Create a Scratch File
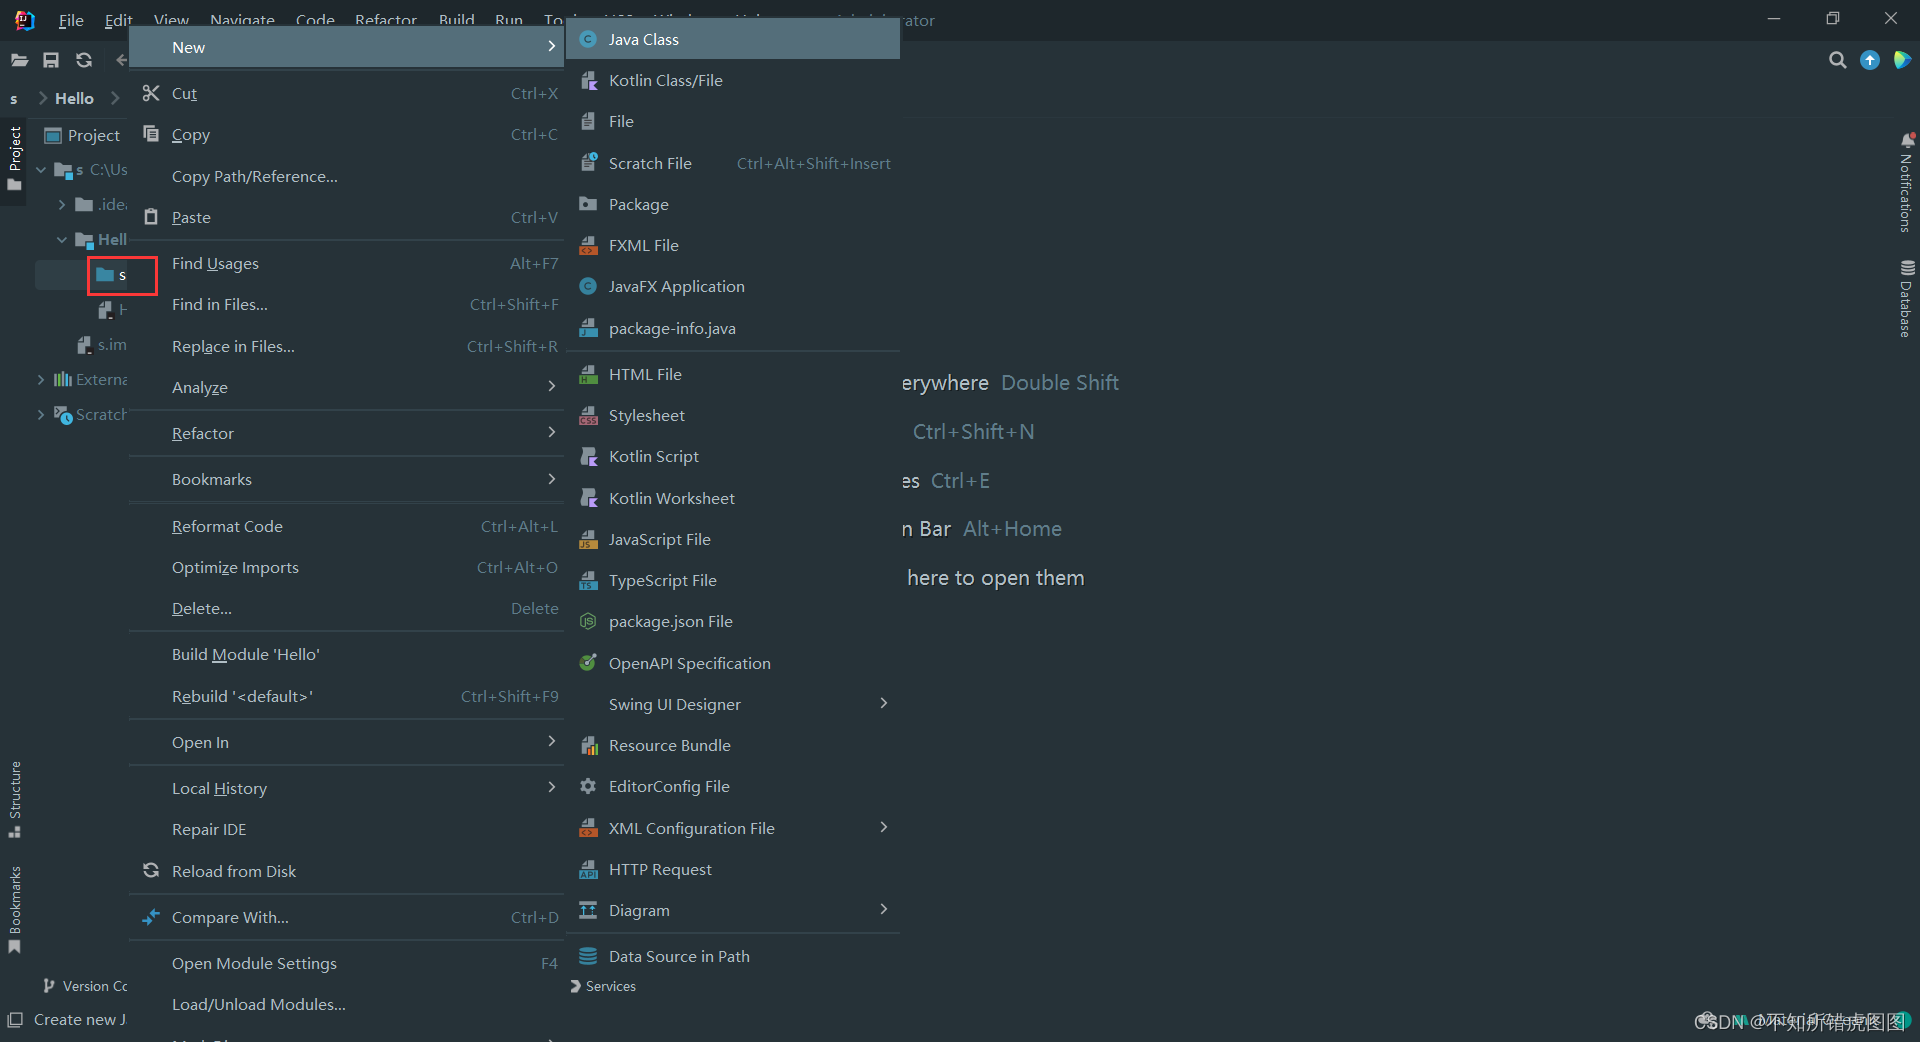 click(733, 163)
